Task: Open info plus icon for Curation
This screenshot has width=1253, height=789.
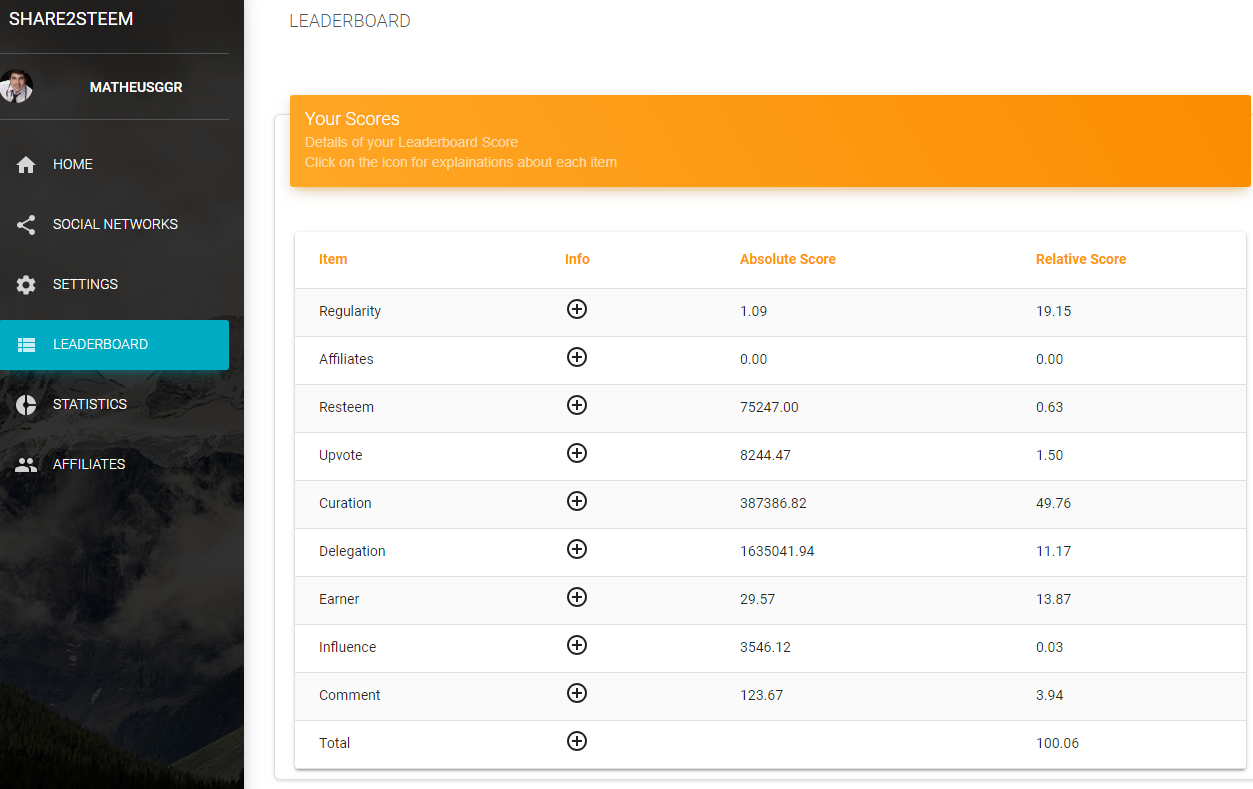Action: [x=577, y=501]
